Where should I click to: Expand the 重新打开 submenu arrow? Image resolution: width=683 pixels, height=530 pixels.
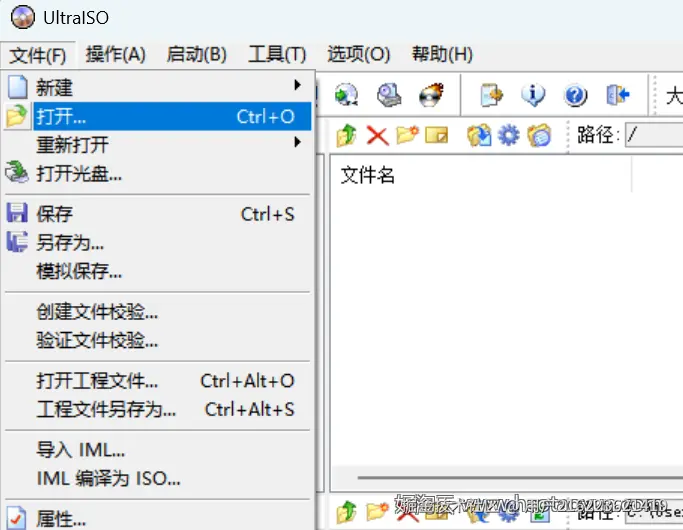[x=297, y=142]
